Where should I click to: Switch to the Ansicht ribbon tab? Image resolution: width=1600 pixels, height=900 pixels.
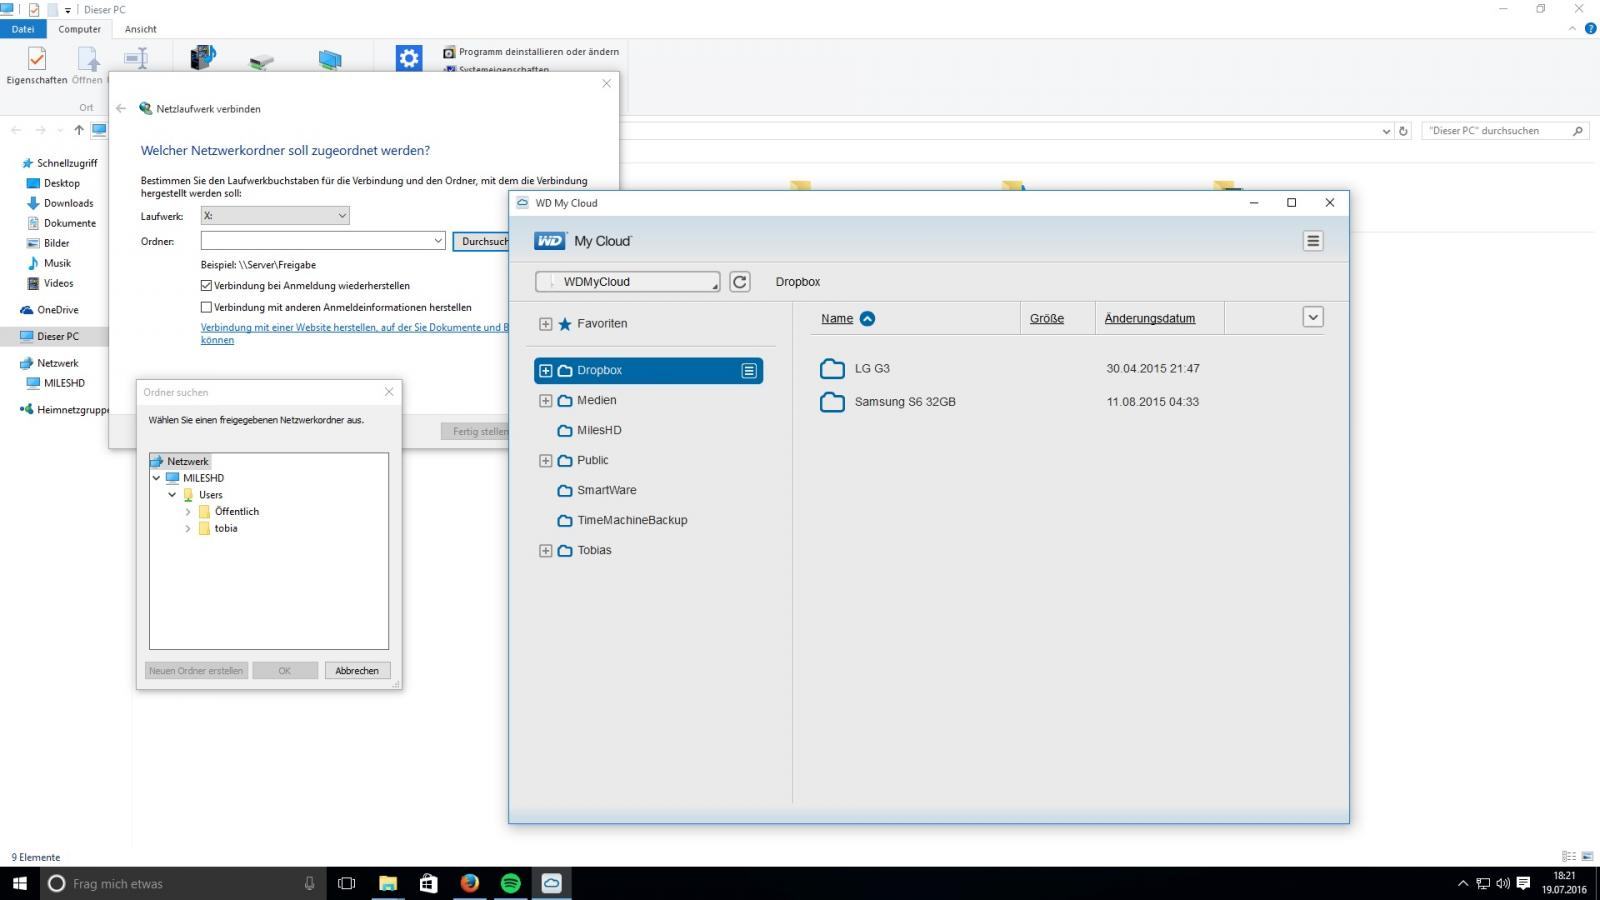(x=141, y=29)
